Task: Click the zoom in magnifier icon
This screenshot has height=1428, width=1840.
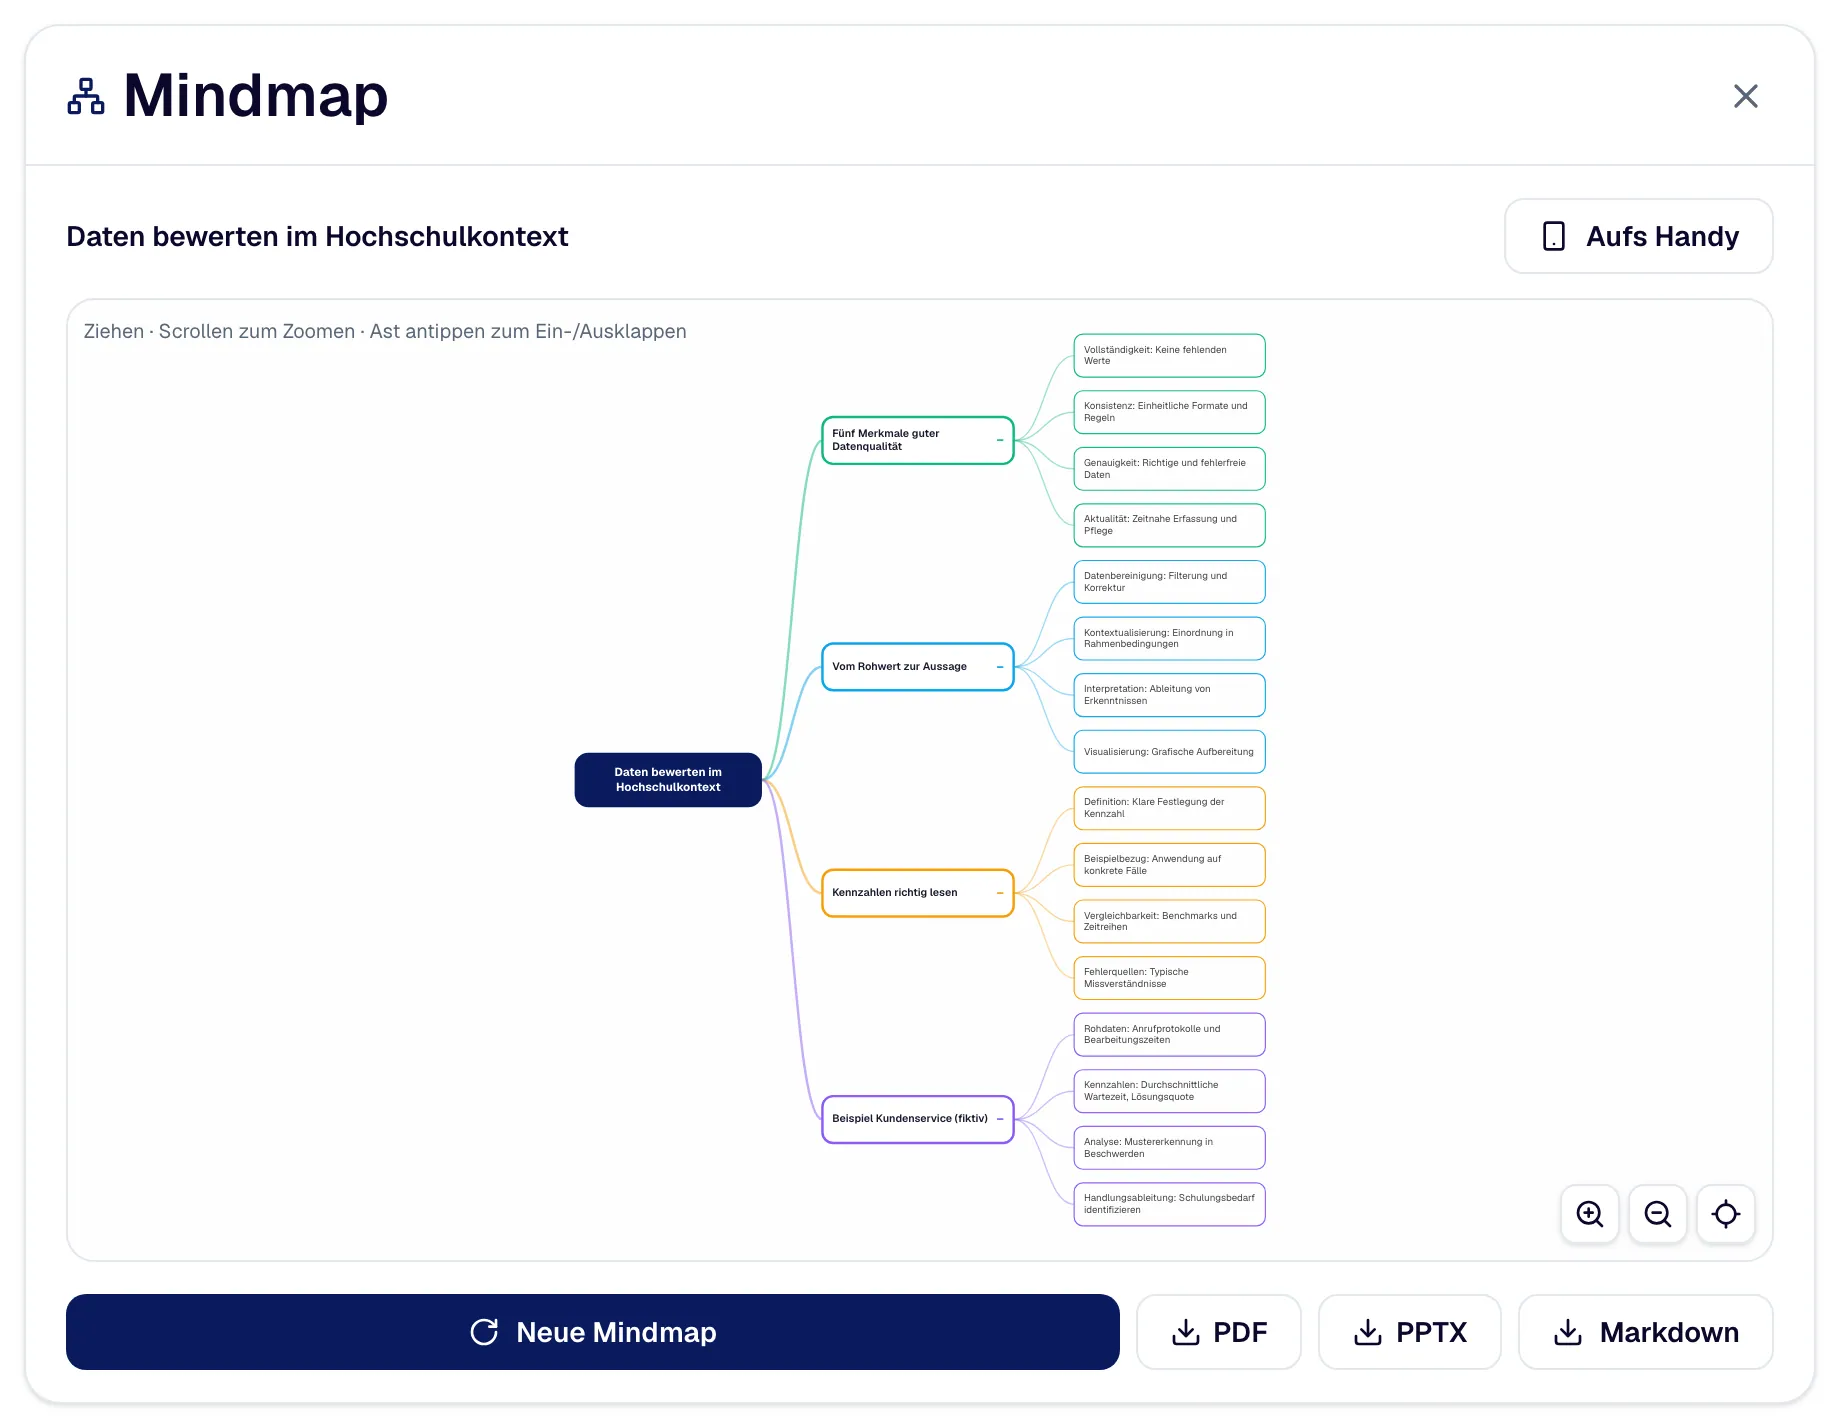Action: 1590,1214
